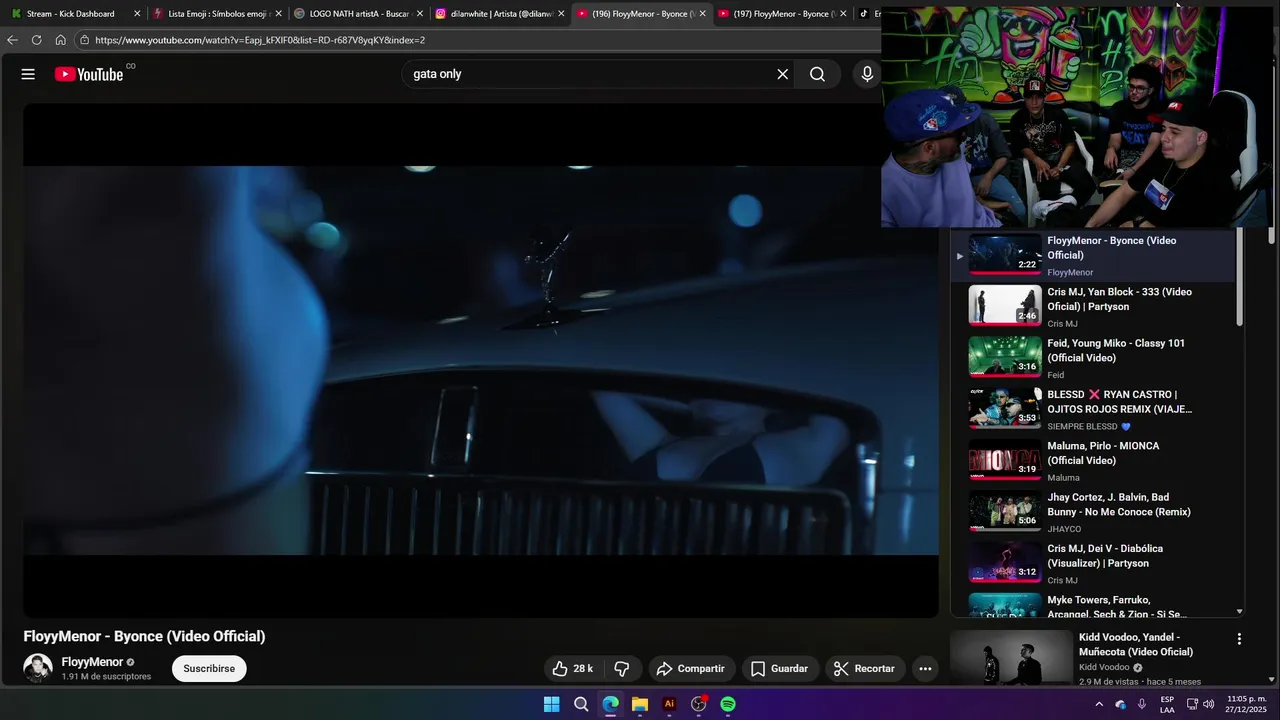Close the LOGO NATH artistA tab
This screenshot has height=720, width=1280.
pos(419,14)
